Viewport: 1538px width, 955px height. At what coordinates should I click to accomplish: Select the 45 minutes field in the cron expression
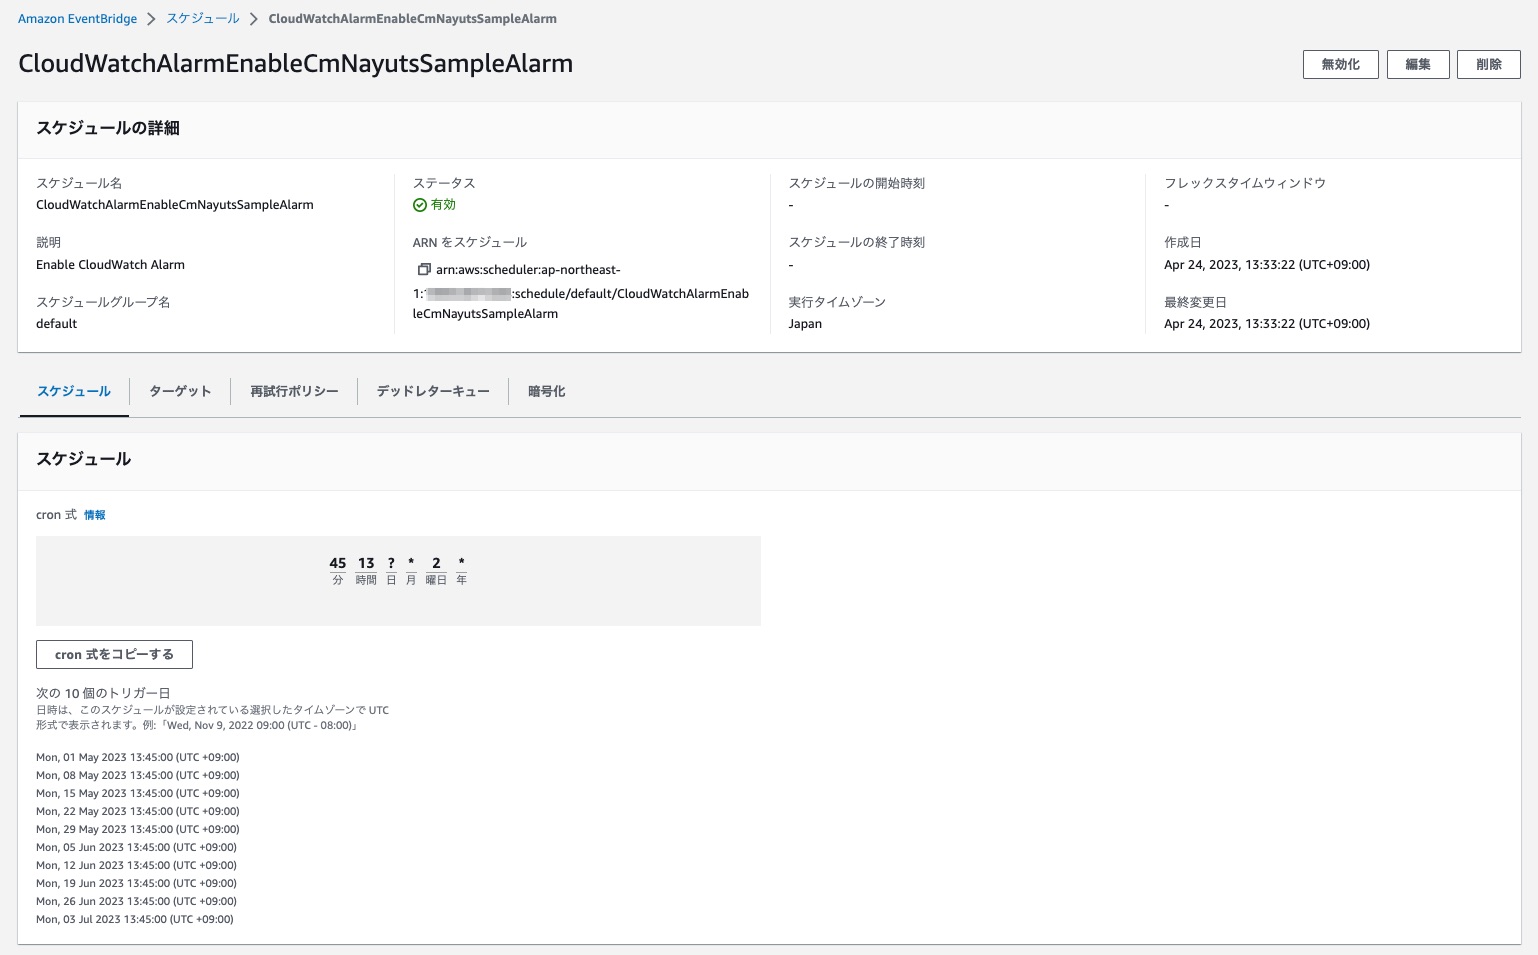(338, 563)
